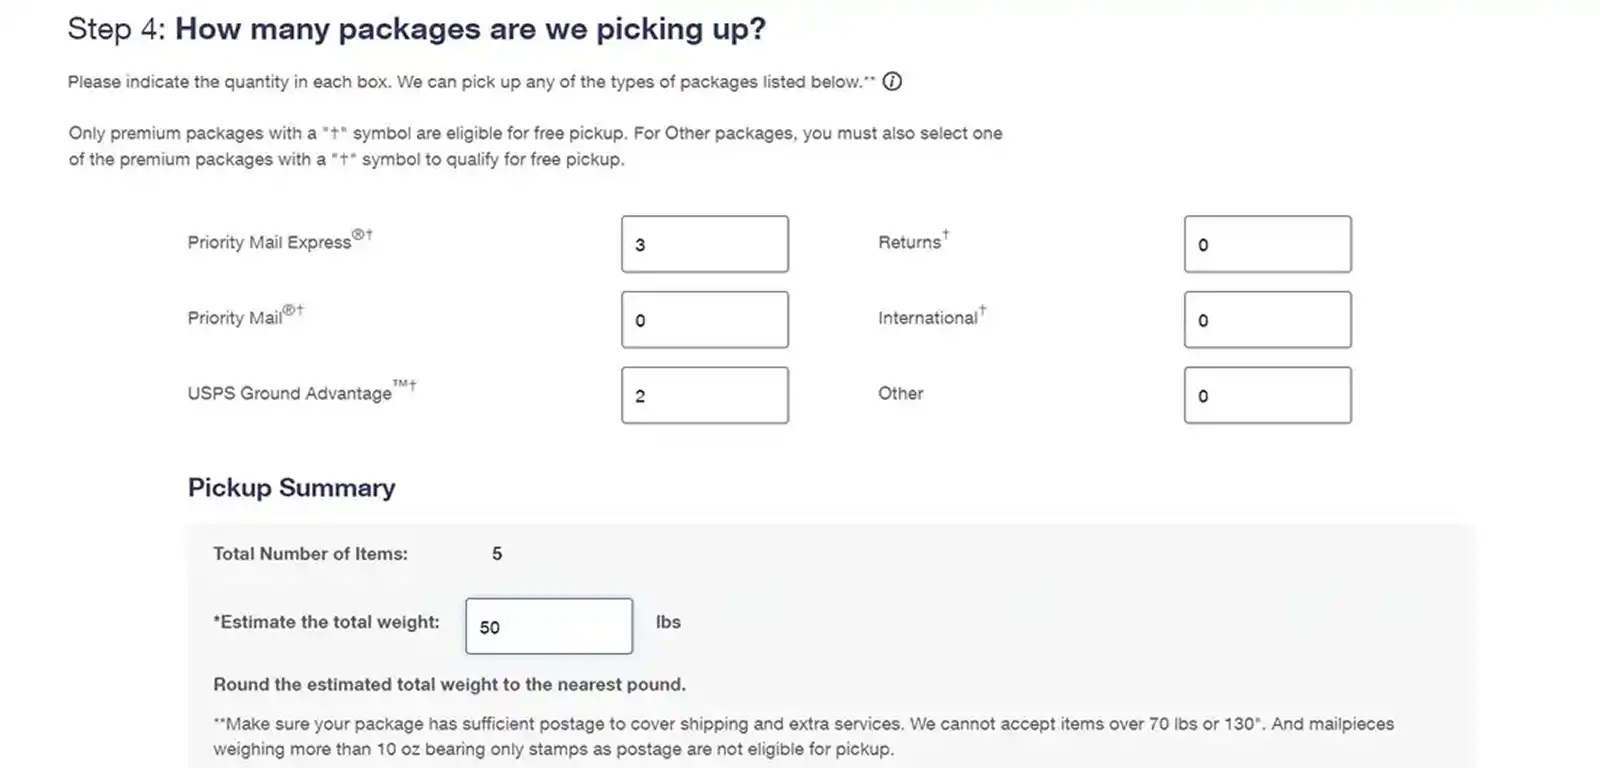This screenshot has width=1600, height=768.
Task: Select the Returns quantity input
Action: [x=1266, y=243]
